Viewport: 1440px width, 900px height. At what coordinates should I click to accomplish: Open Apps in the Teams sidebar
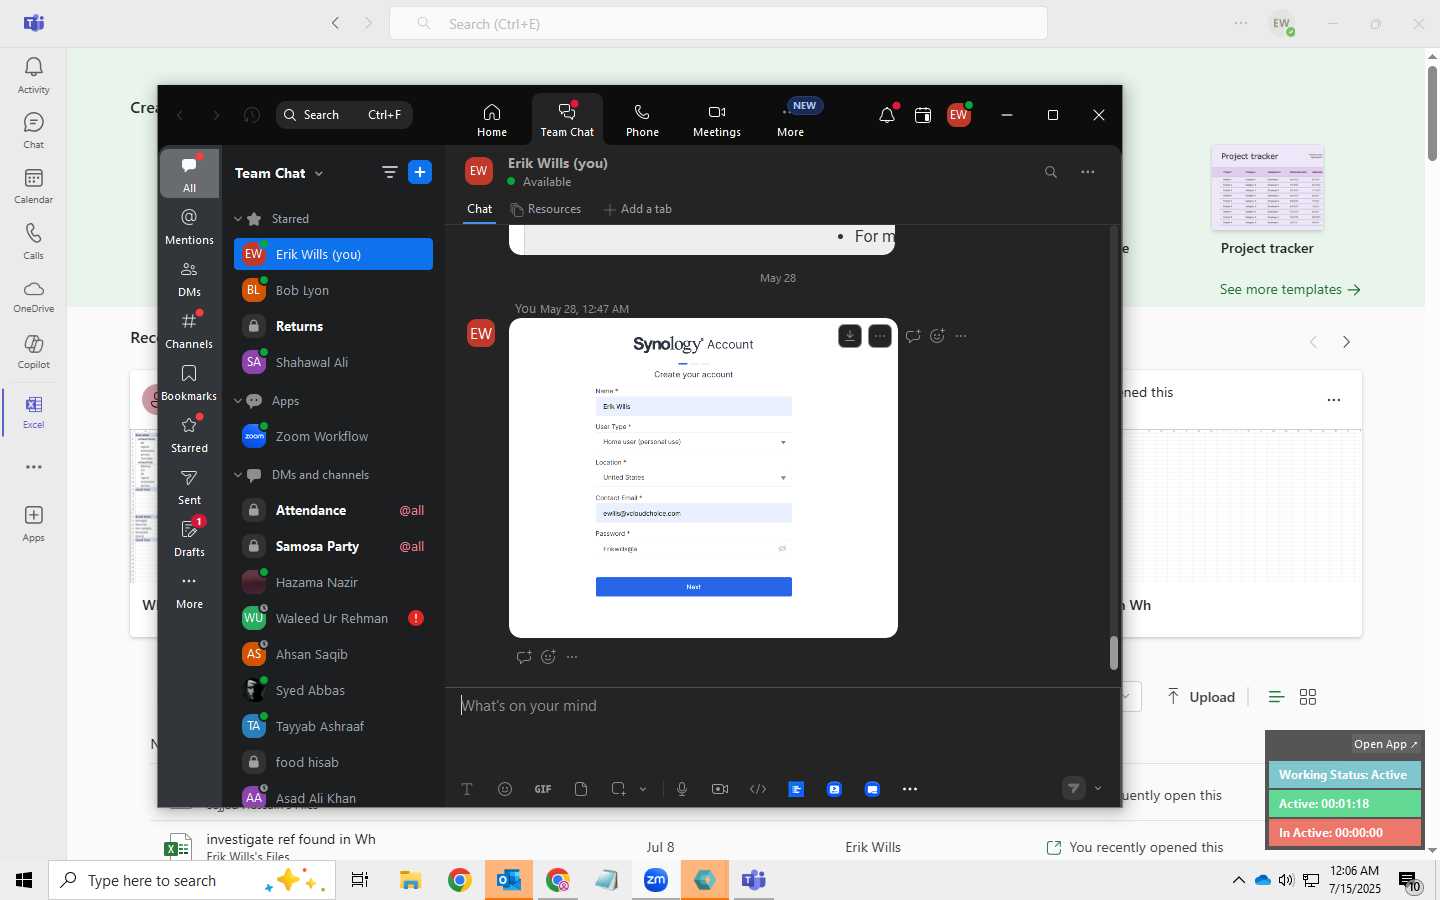click(33, 524)
